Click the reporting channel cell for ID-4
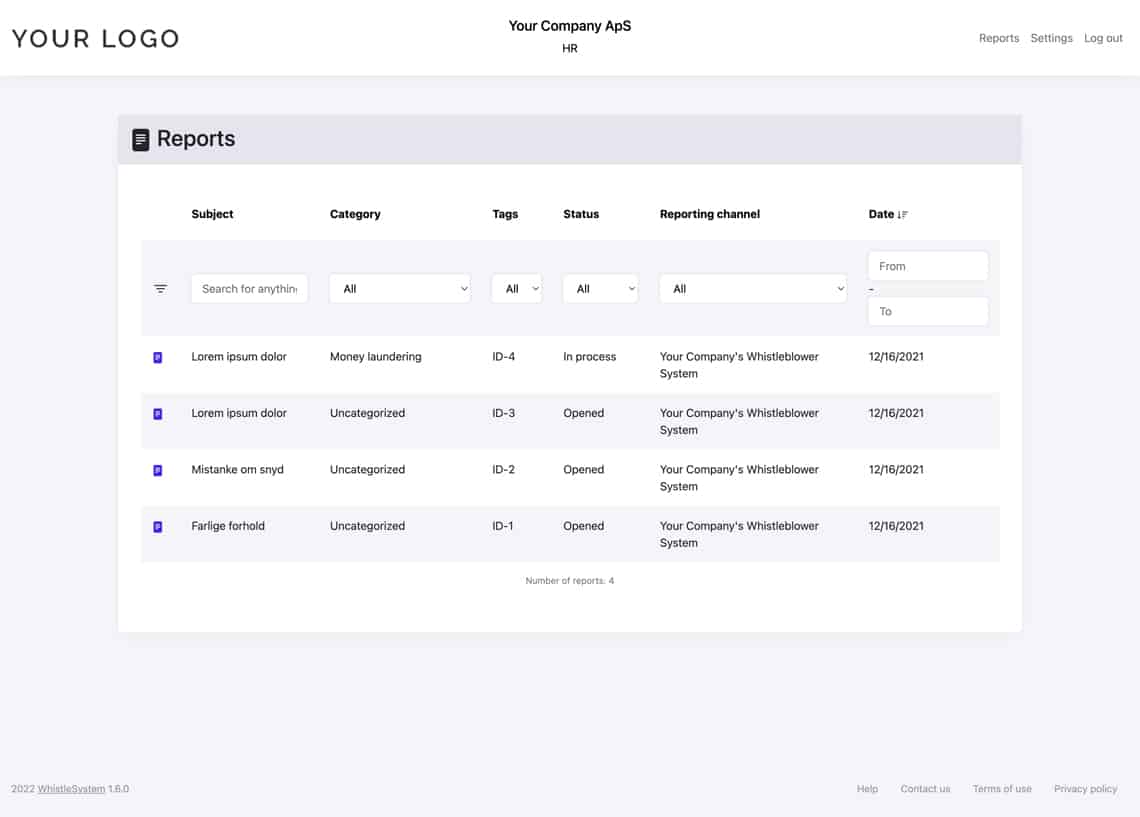 [739, 365]
